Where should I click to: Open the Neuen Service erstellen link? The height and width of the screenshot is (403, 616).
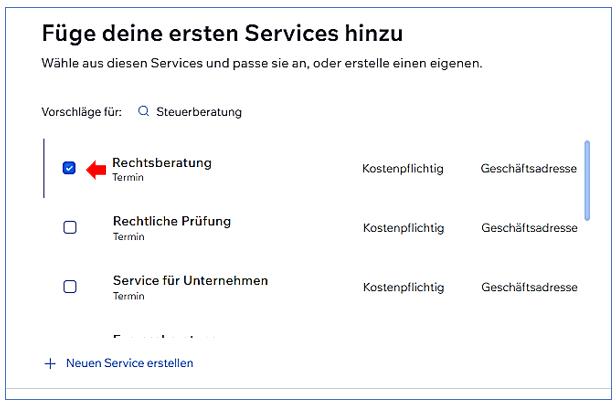(x=129, y=363)
